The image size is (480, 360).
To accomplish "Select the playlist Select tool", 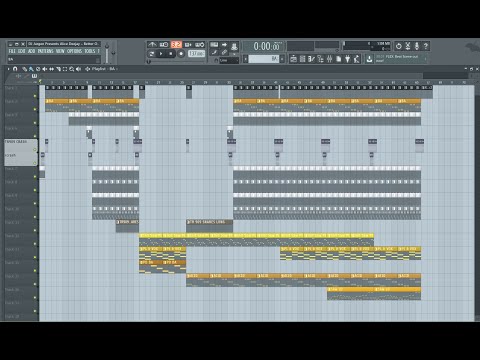I will coord(65,69).
